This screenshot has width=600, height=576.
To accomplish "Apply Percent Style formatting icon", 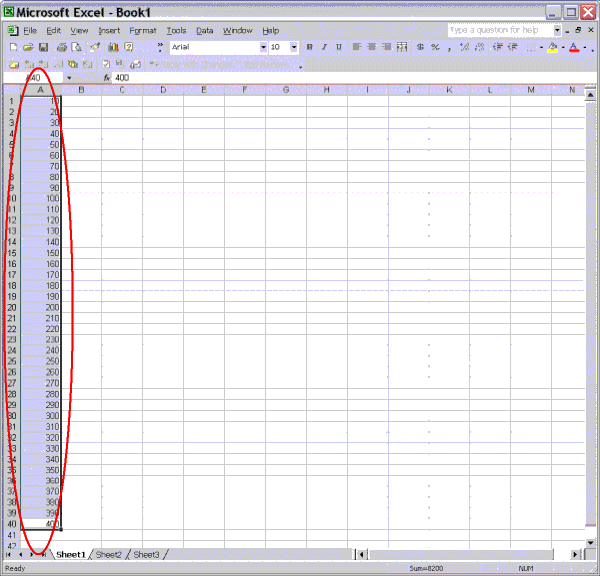I will coord(436,47).
